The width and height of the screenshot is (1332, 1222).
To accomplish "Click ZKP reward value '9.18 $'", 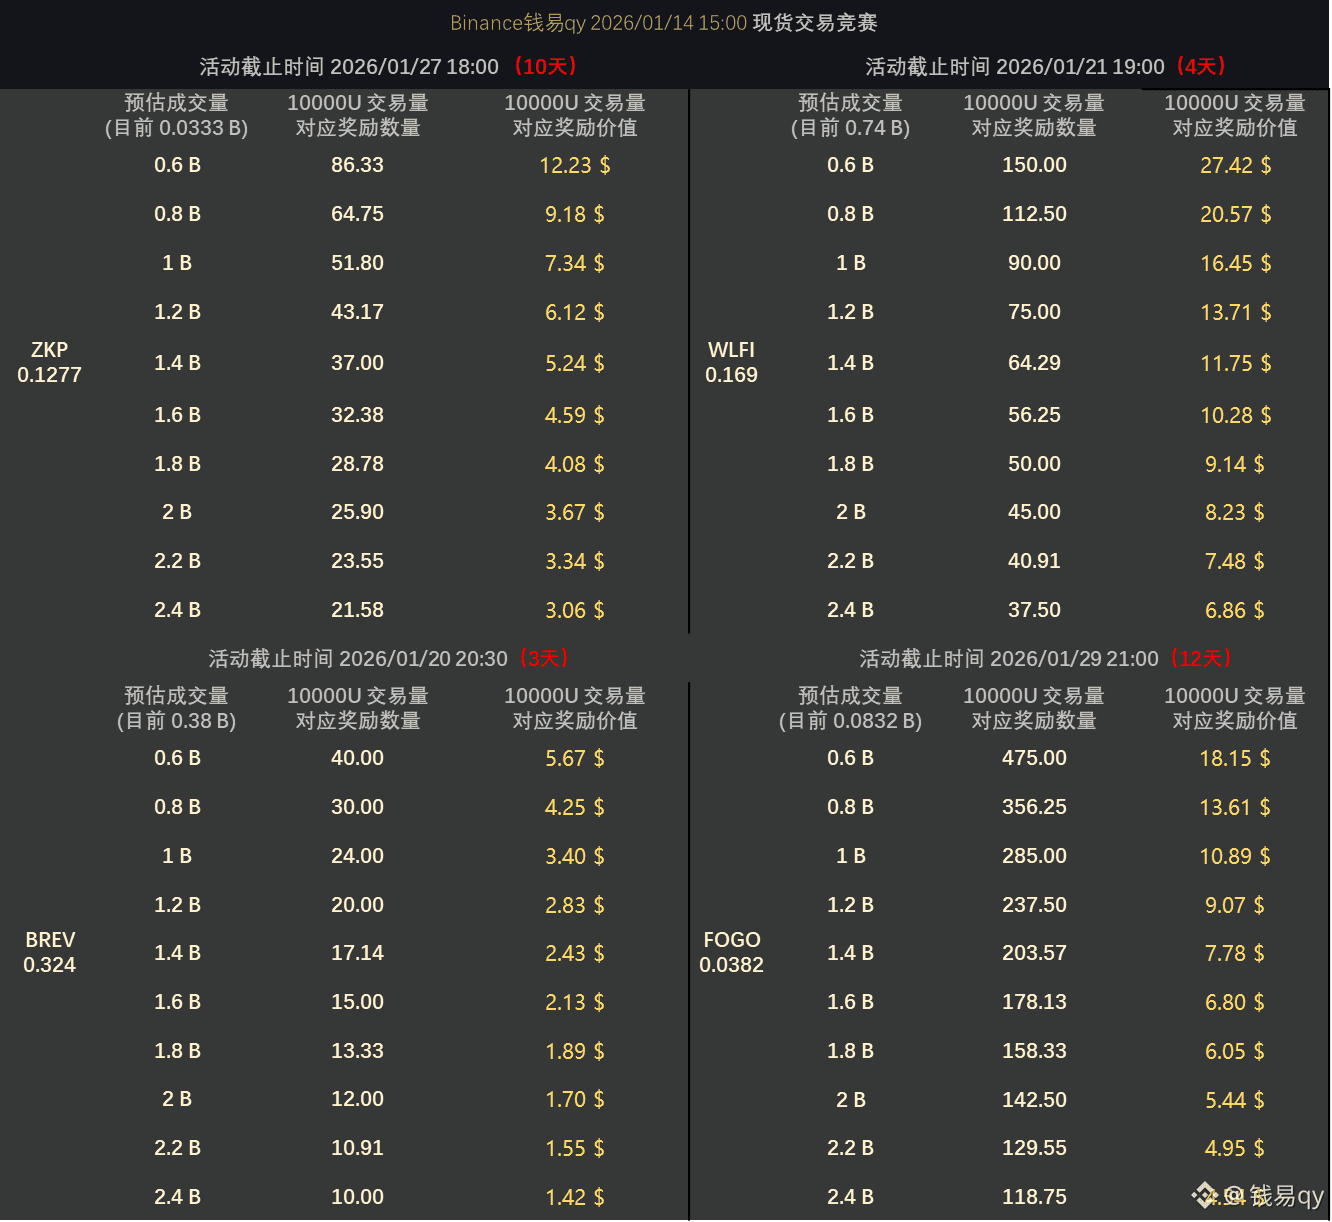I will click(x=575, y=214).
